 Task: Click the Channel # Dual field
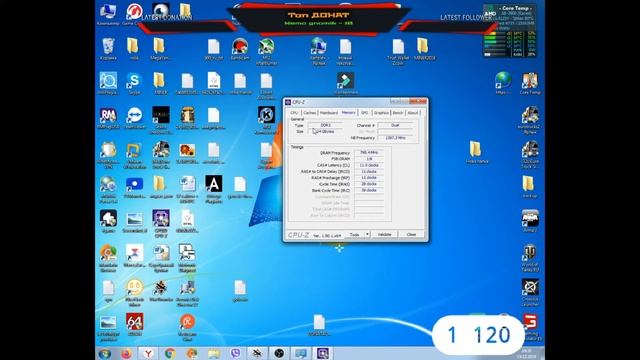(x=395, y=125)
